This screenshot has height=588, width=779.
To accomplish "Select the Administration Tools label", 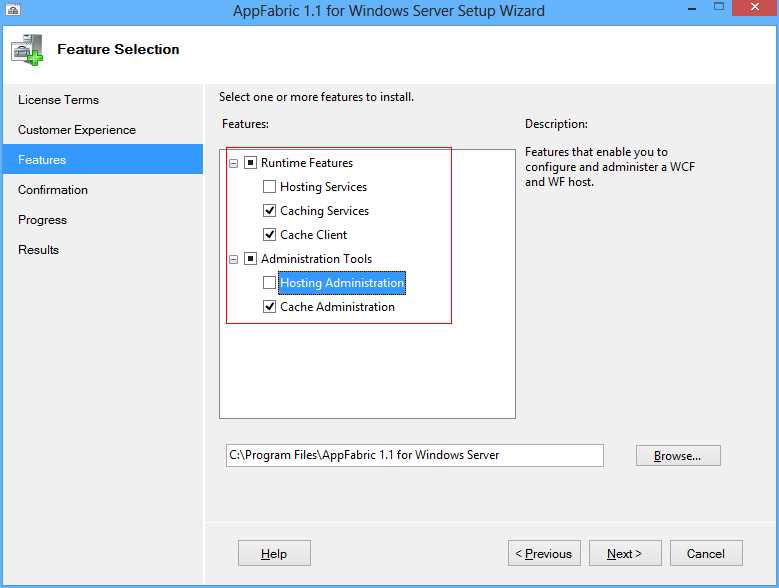I will click(x=316, y=259).
